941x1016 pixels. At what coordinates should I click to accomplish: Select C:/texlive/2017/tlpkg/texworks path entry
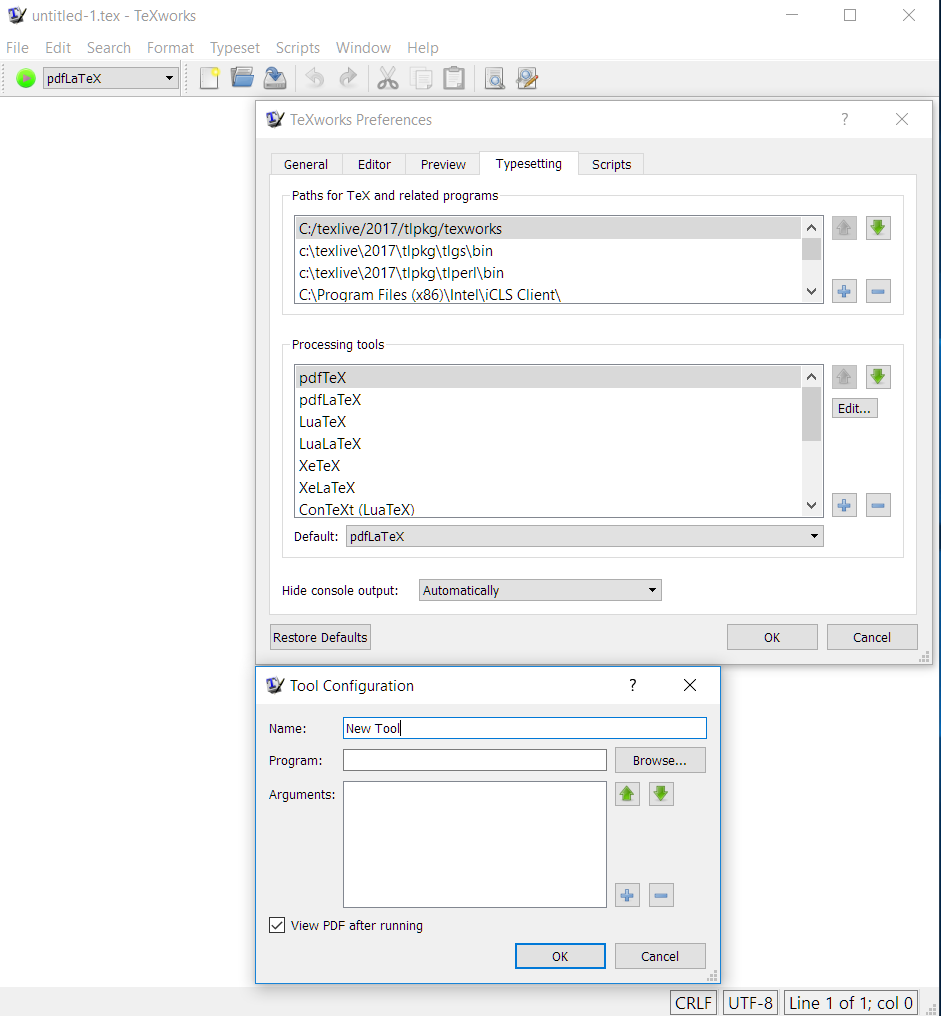(x=548, y=229)
